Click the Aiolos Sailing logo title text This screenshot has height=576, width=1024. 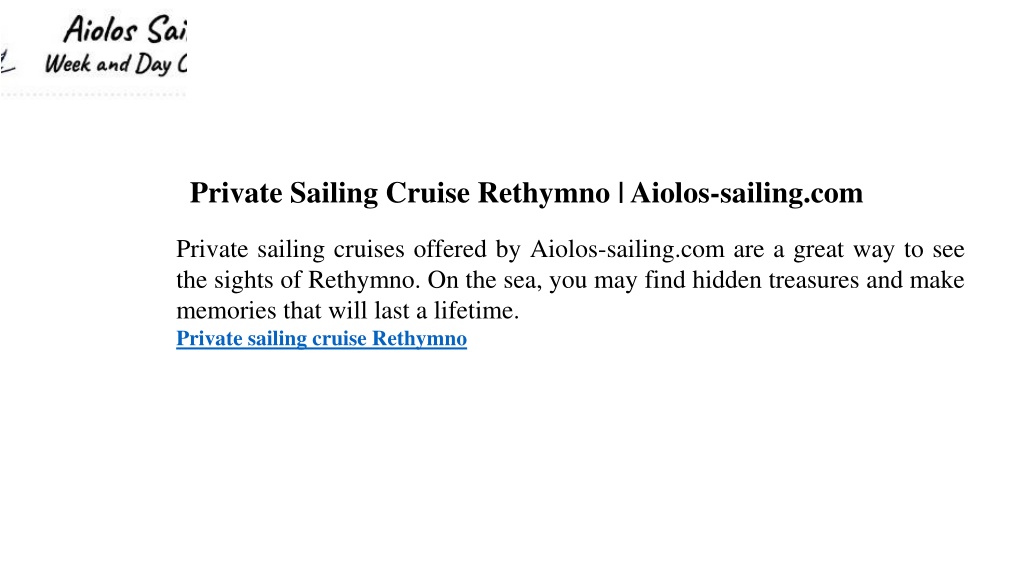pos(125,30)
